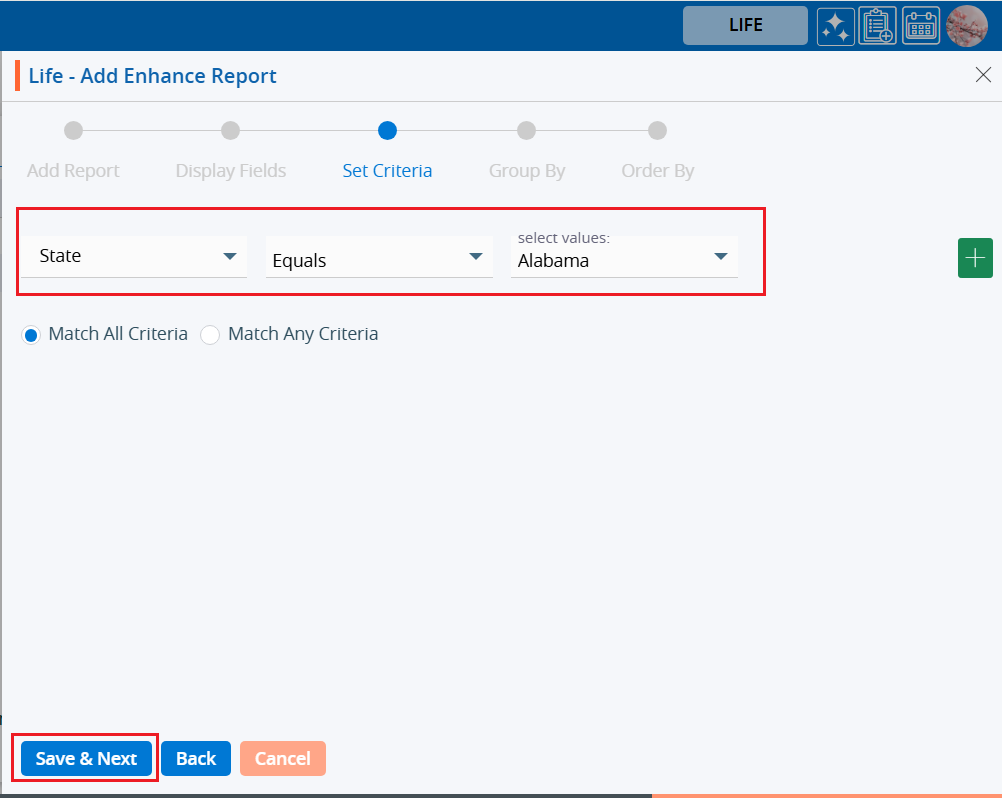Jump to the Display Fields step
1002x798 pixels.
click(230, 131)
